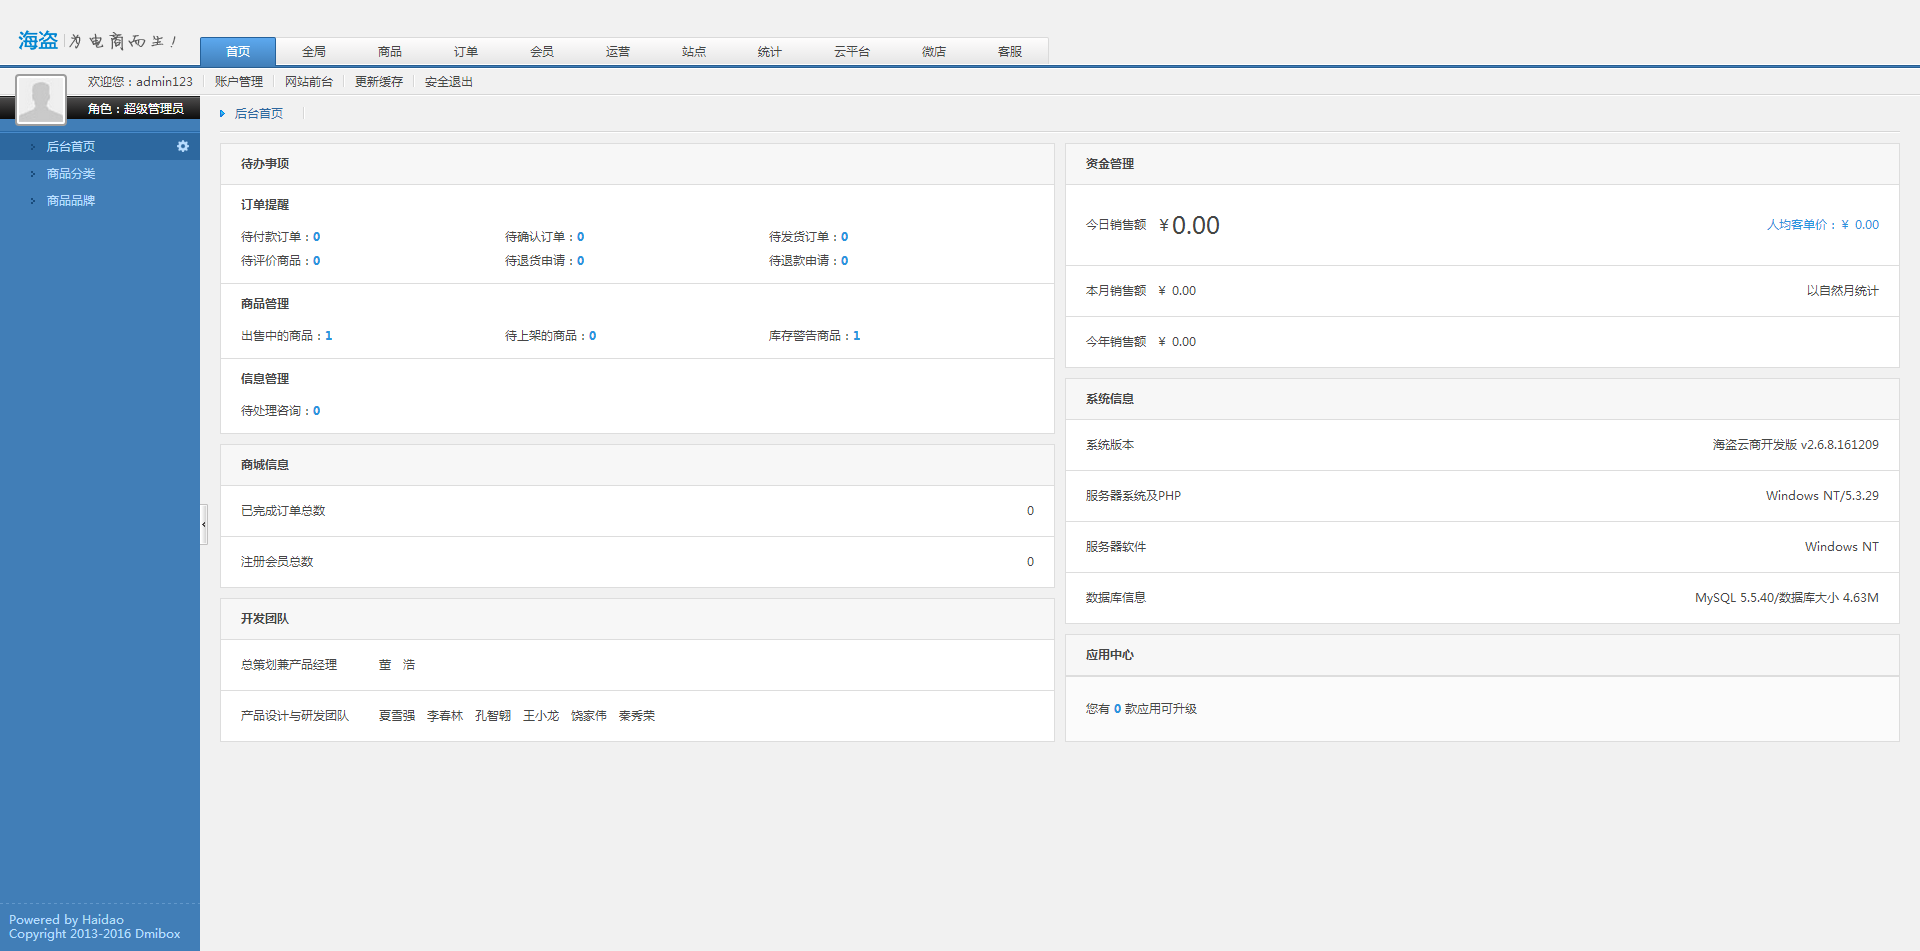Screen dimensions: 1920x951
Task: Click the name 夏雪强 in 开发团队
Action: tap(397, 716)
